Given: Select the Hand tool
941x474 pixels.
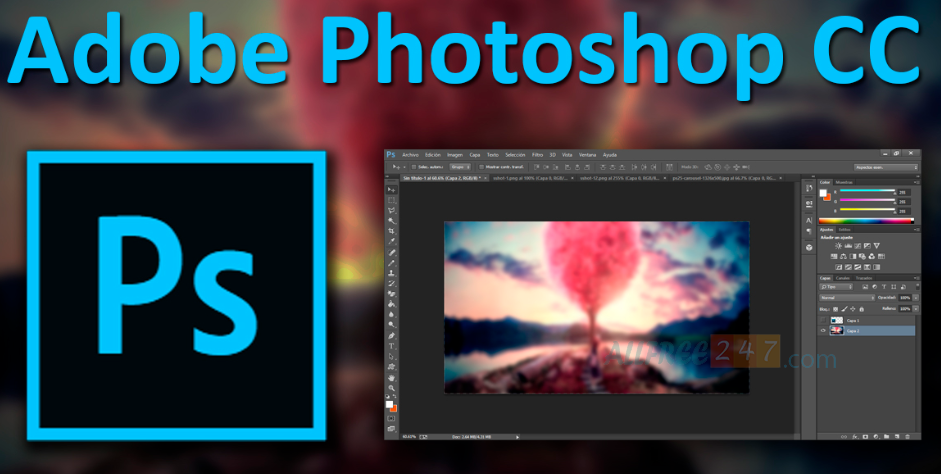Looking at the screenshot, I should (x=392, y=378).
